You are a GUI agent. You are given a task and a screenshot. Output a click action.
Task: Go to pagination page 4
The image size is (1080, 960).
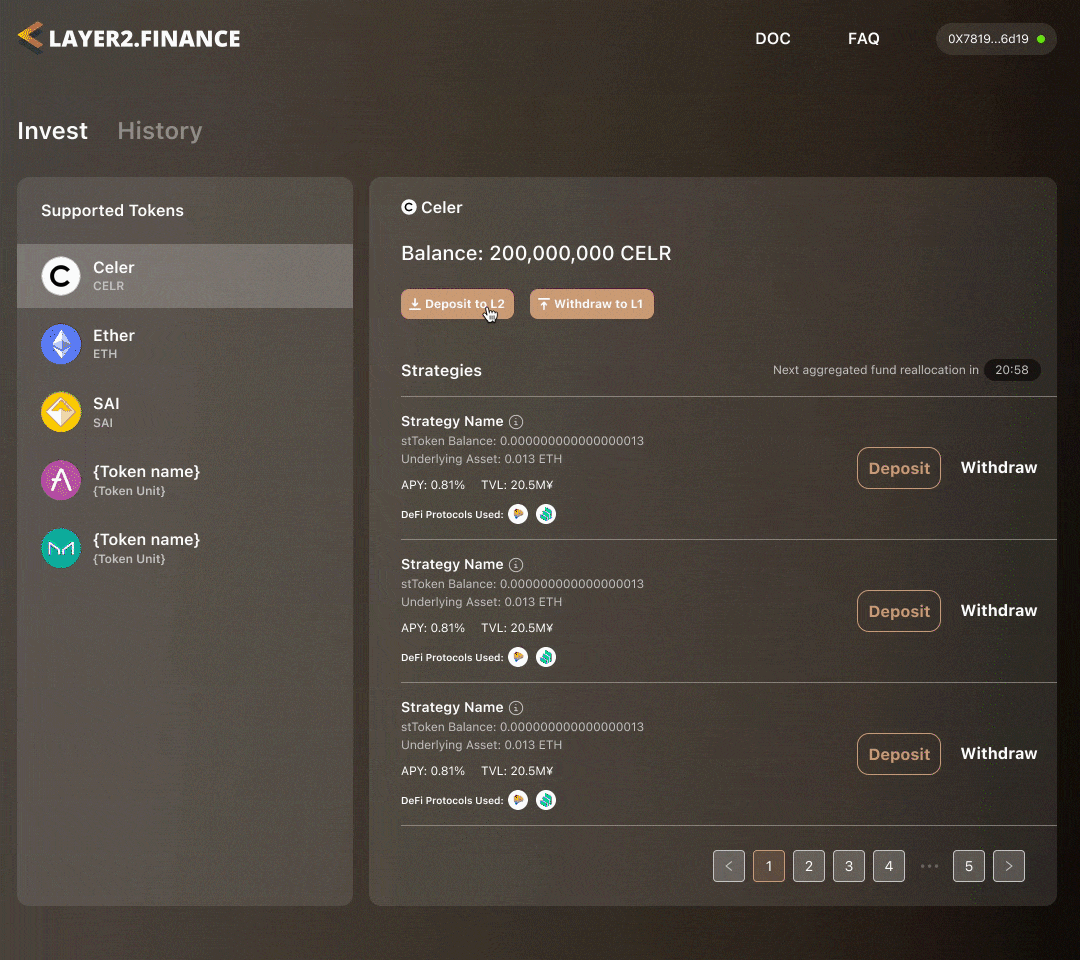coord(889,866)
